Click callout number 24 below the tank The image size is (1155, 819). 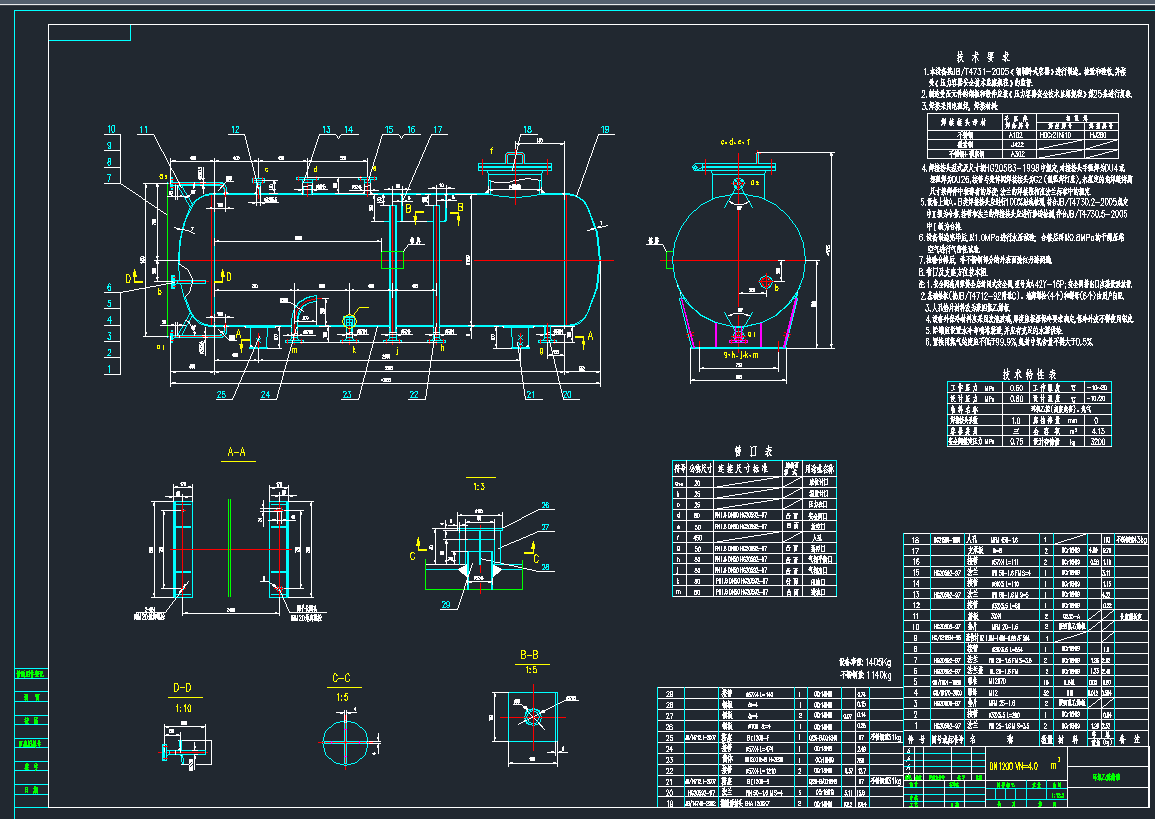[x=265, y=395]
